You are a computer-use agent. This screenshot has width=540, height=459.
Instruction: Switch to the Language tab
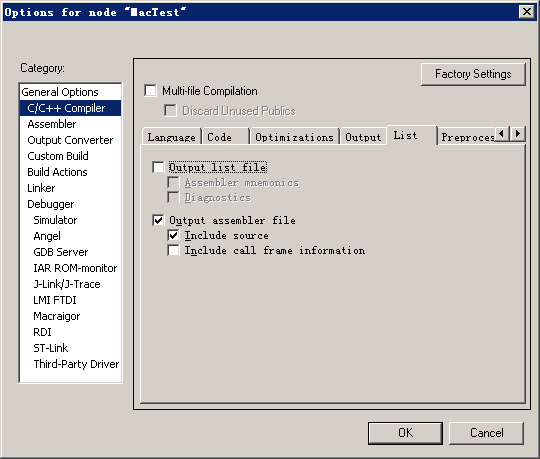click(172, 137)
